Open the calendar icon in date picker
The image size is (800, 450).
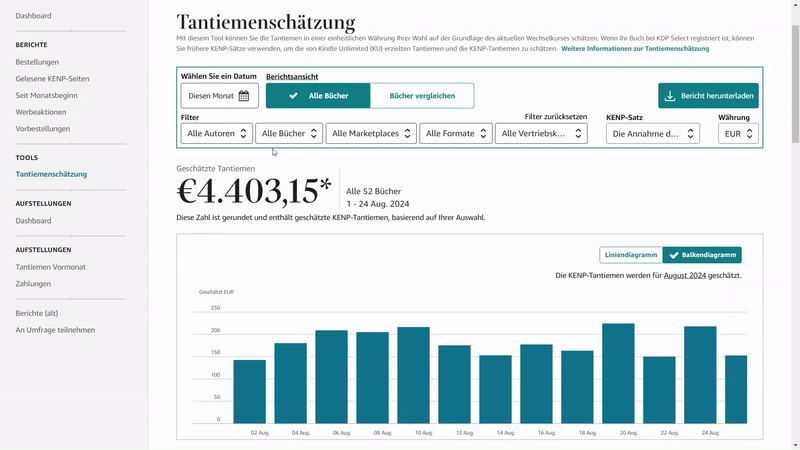pos(244,96)
